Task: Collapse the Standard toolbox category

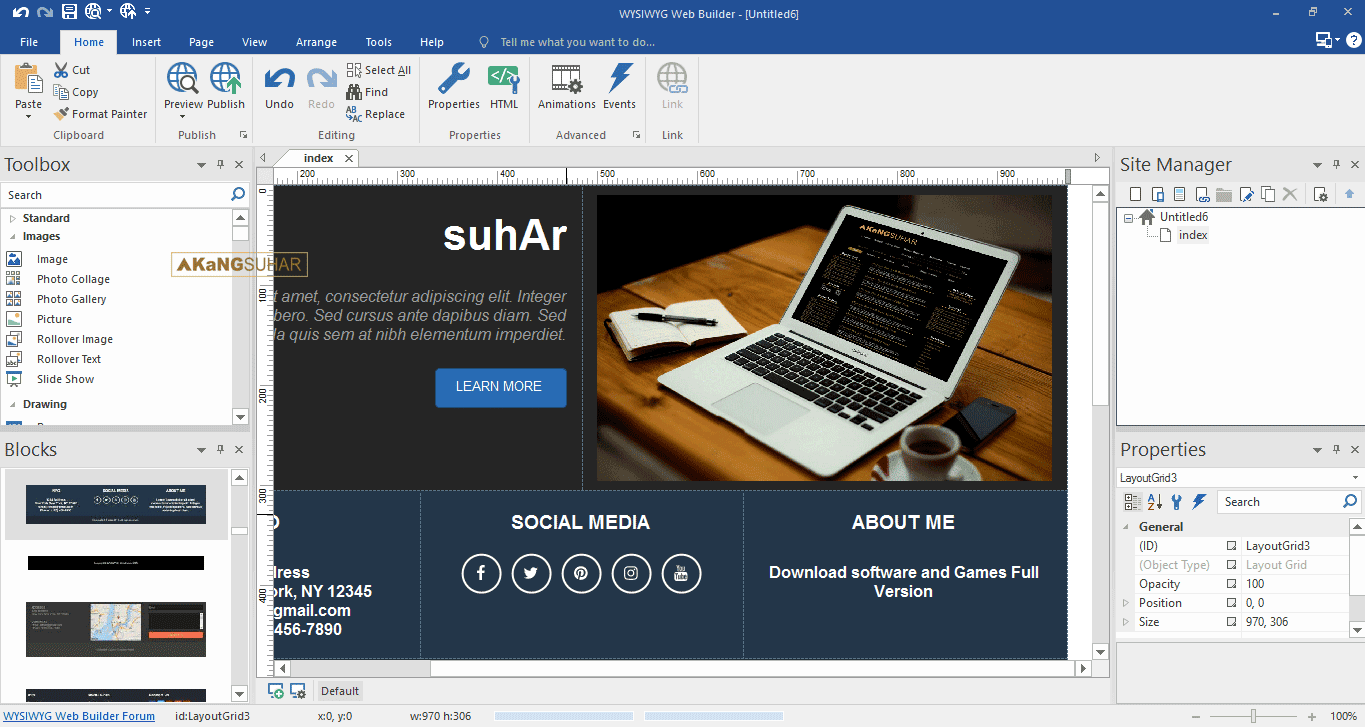Action: (x=12, y=218)
